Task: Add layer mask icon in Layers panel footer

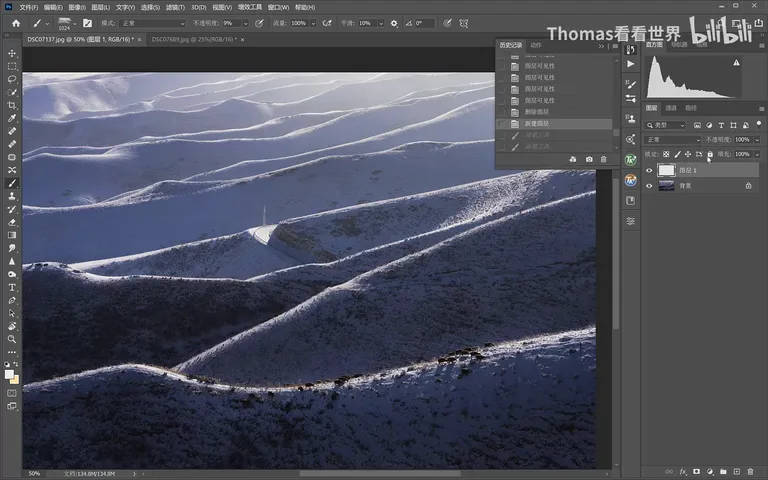Action: coord(696,472)
